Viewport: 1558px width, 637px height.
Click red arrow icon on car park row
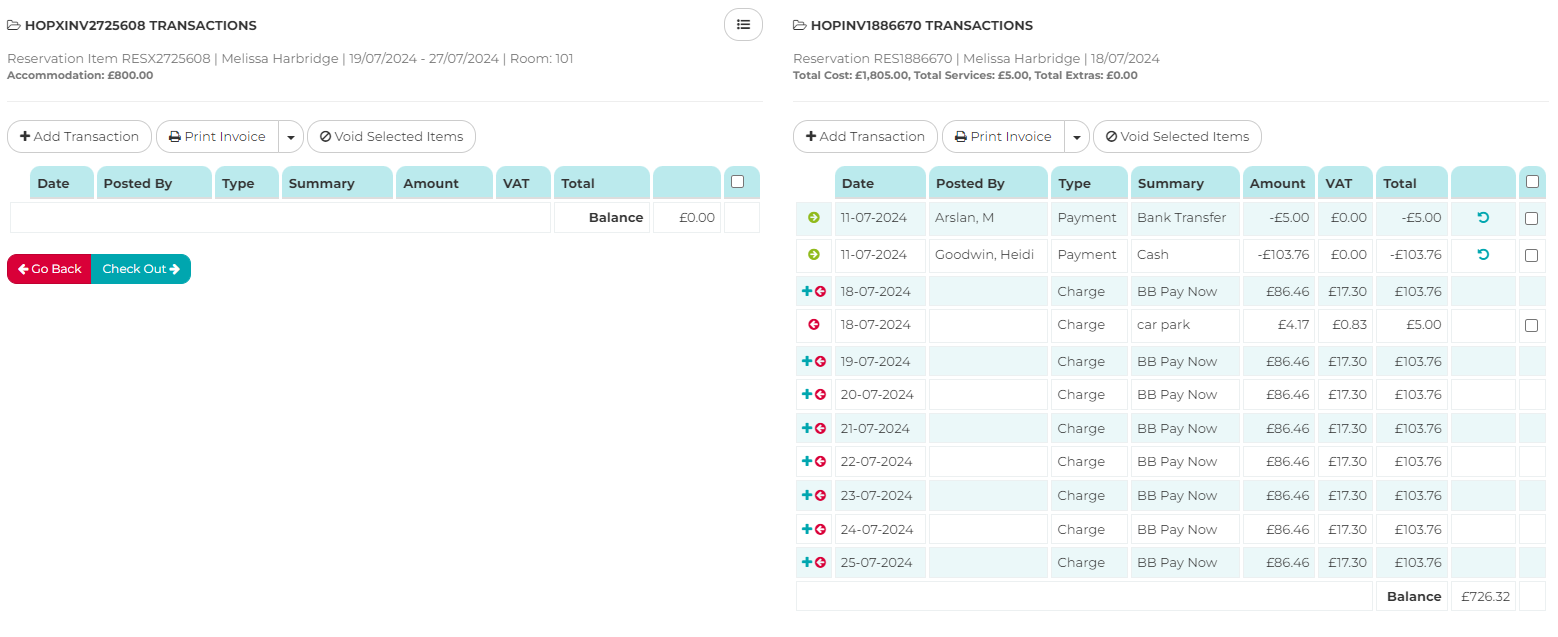[x=814, y=325]
